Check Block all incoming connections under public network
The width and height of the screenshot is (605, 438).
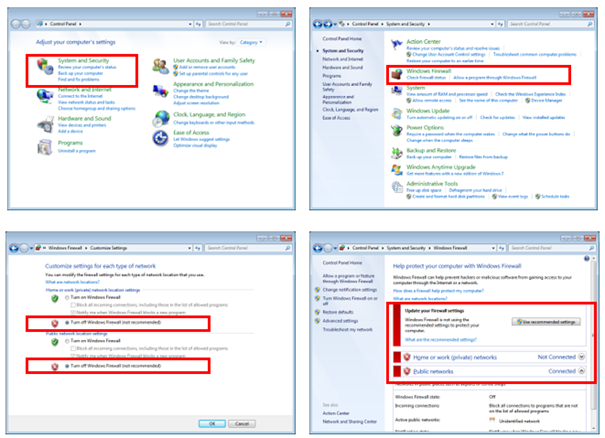coord(73,348)
